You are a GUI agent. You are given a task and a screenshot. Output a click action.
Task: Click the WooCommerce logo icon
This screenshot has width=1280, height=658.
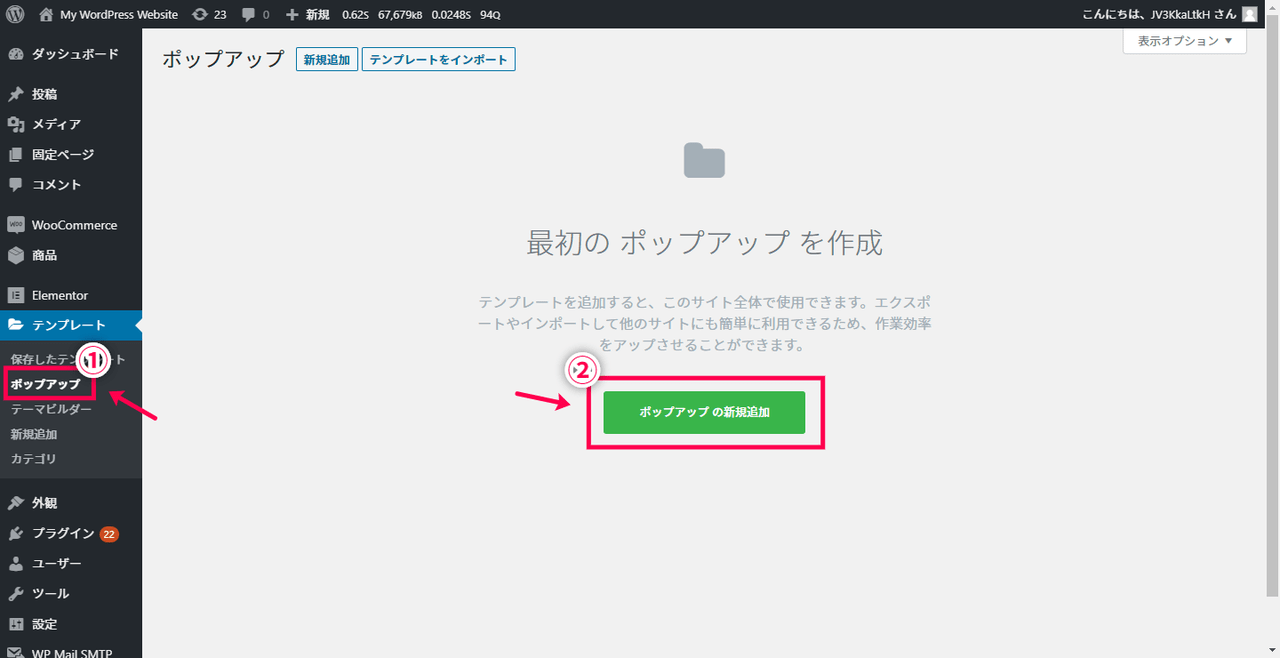[x=15, y=225]
